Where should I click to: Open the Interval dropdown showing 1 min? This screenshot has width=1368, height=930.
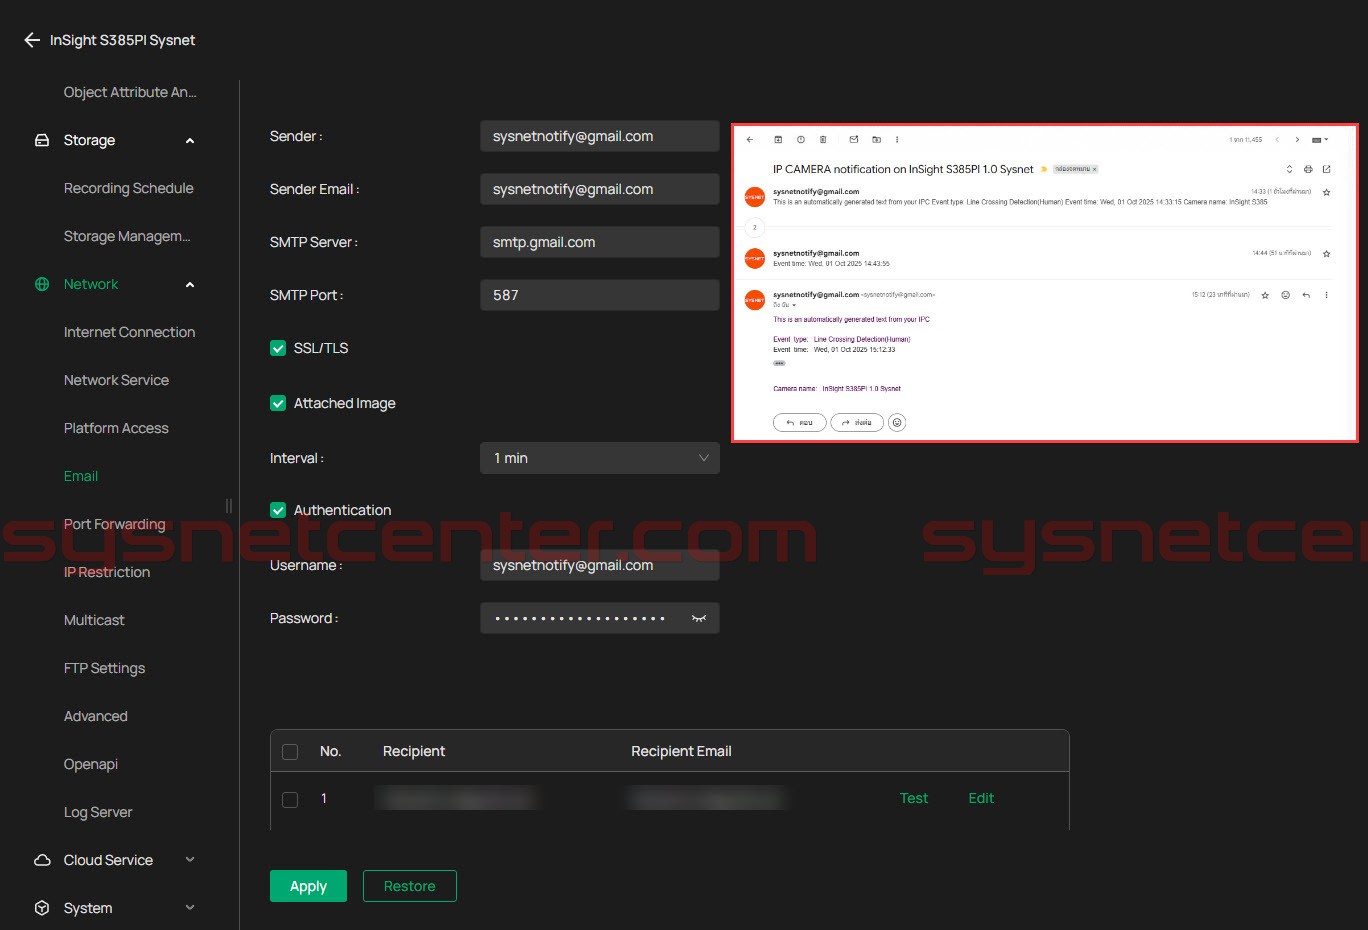[x=599, y=458]
